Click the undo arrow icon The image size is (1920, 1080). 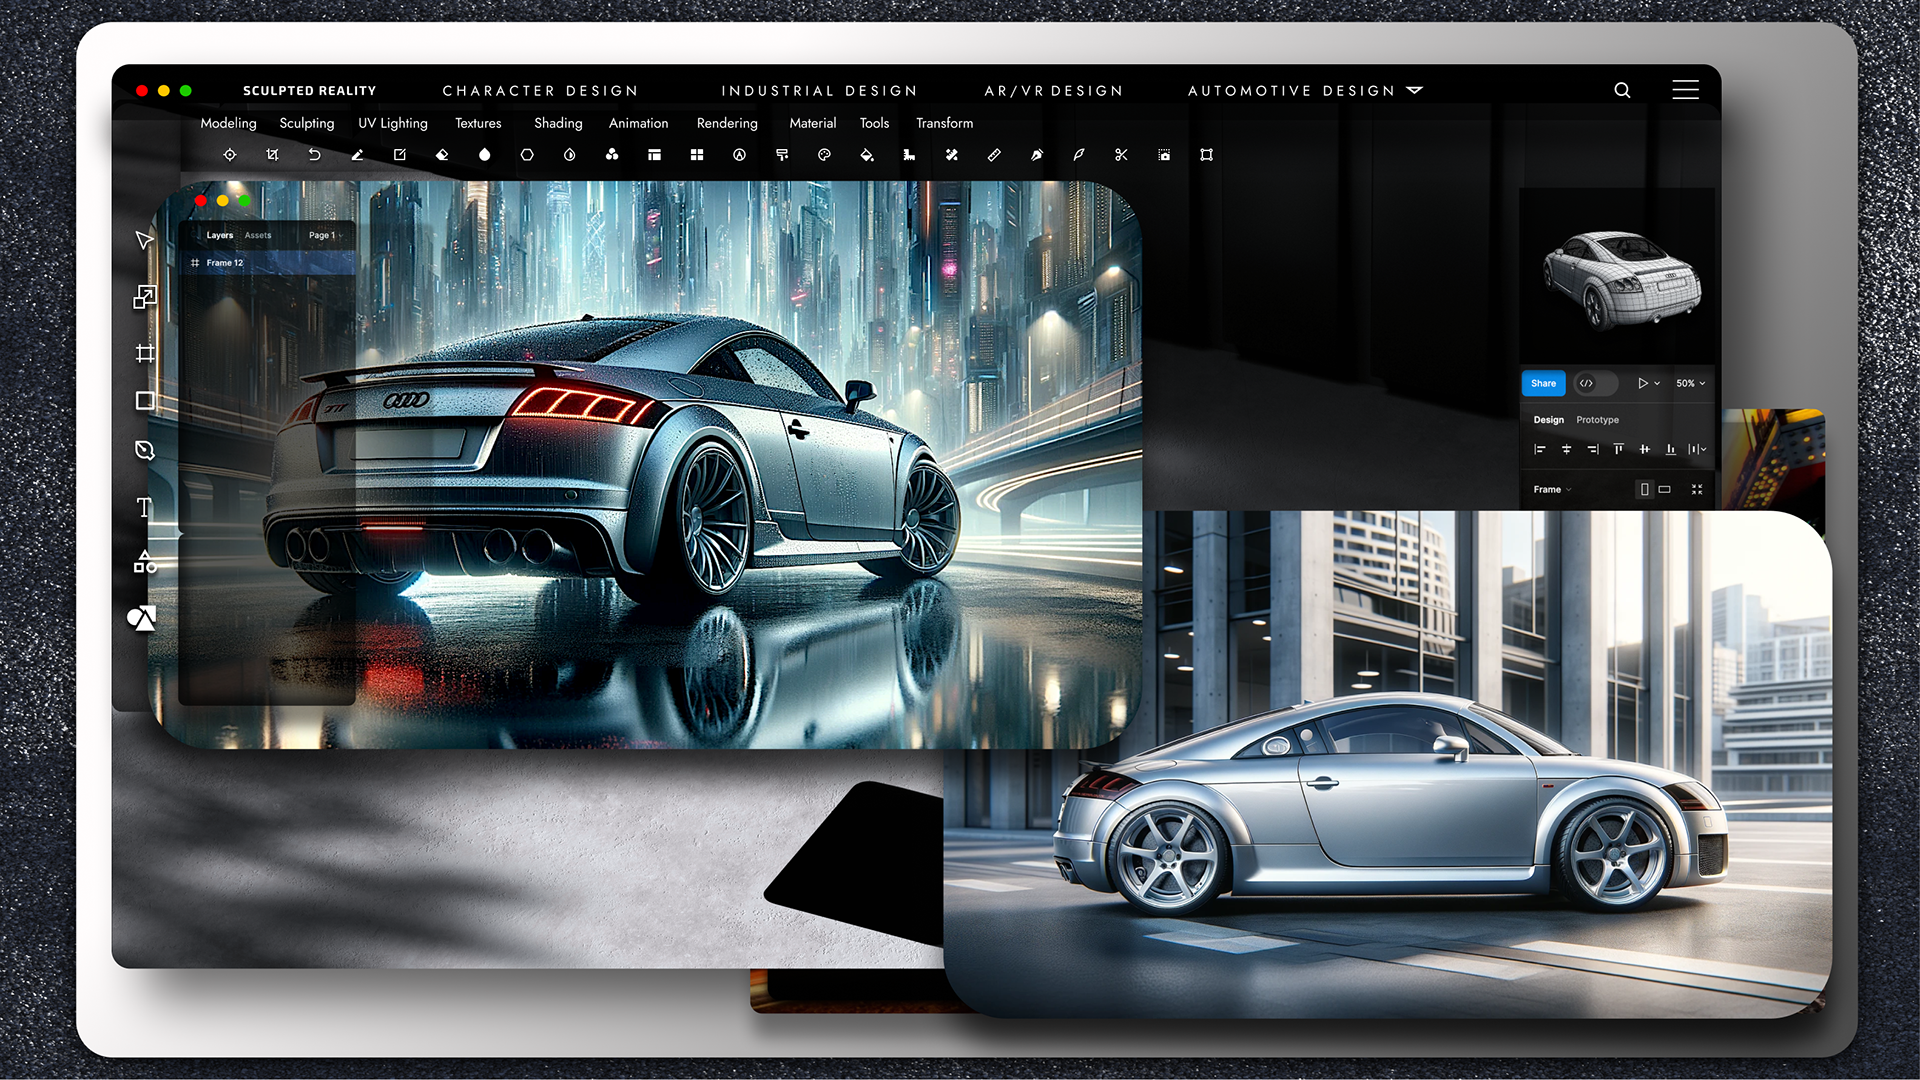(314, 155)
